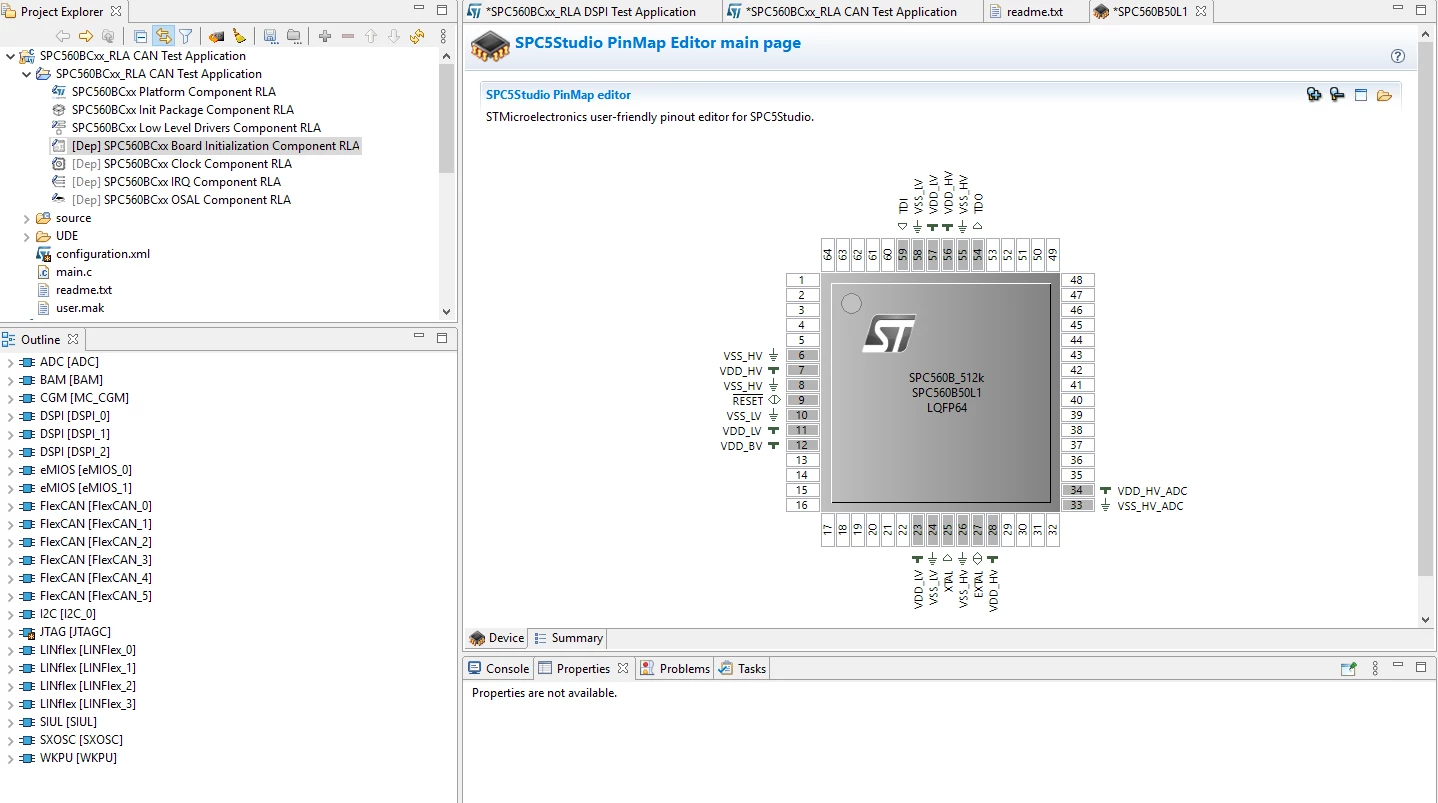Zoom in on the pinout diagram
The height and width of the screenshot is (803, 1438).
(1314, 95)
